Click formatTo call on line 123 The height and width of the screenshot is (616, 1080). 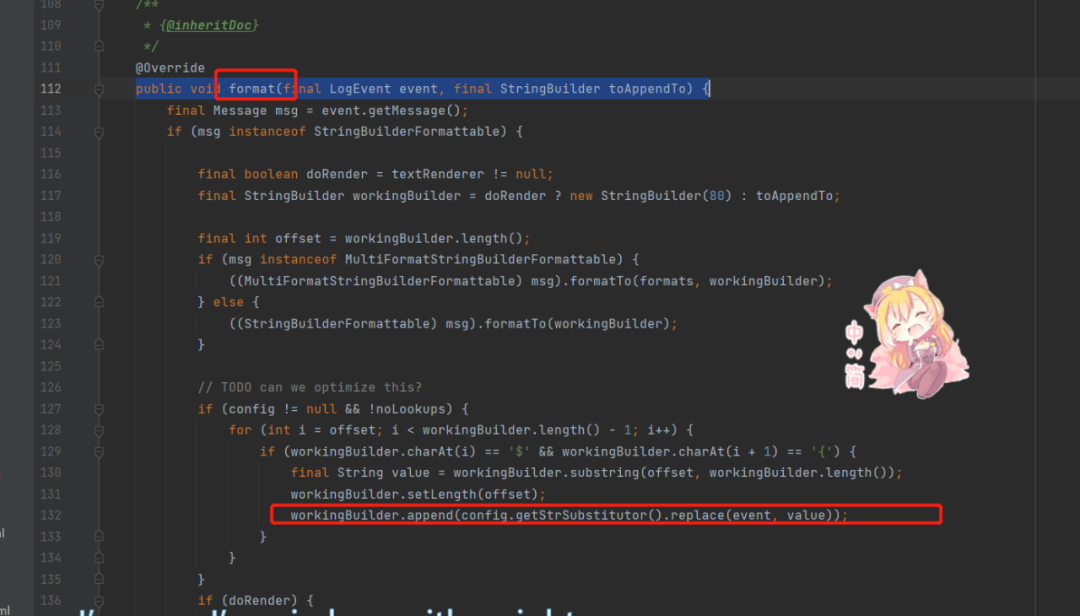pos(515,324)
